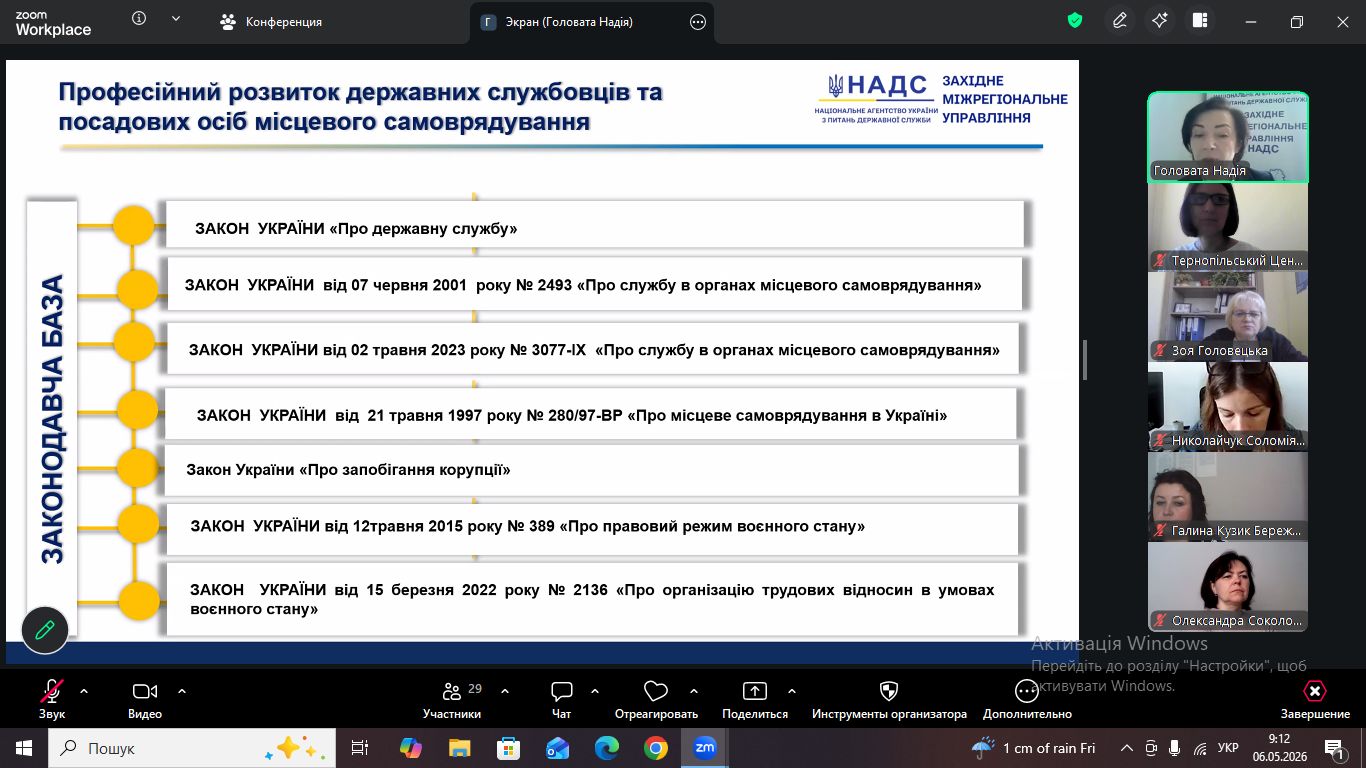The image size is (1366, 768).
Task: Click the Share screen icon
Action: pos(755,692)
